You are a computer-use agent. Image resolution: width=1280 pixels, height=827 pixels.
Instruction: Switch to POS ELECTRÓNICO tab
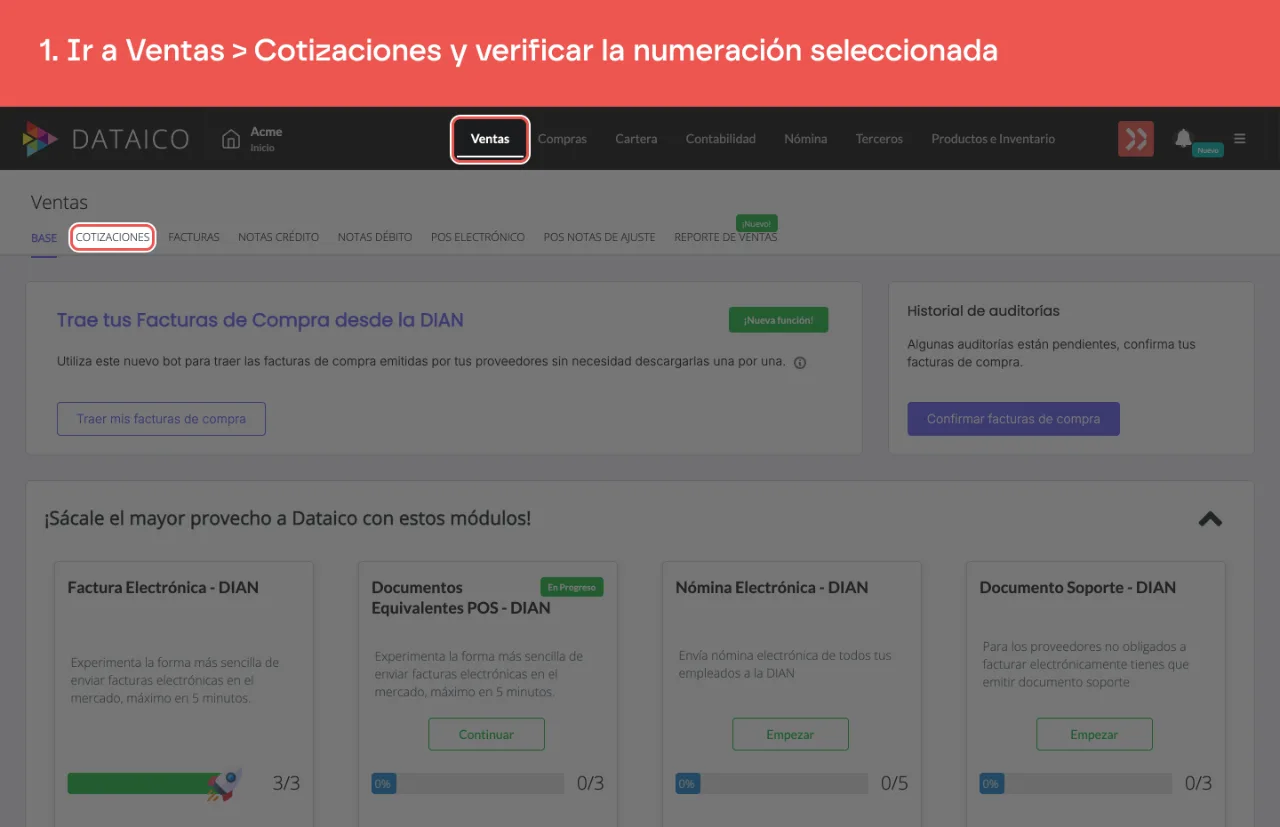478,238
